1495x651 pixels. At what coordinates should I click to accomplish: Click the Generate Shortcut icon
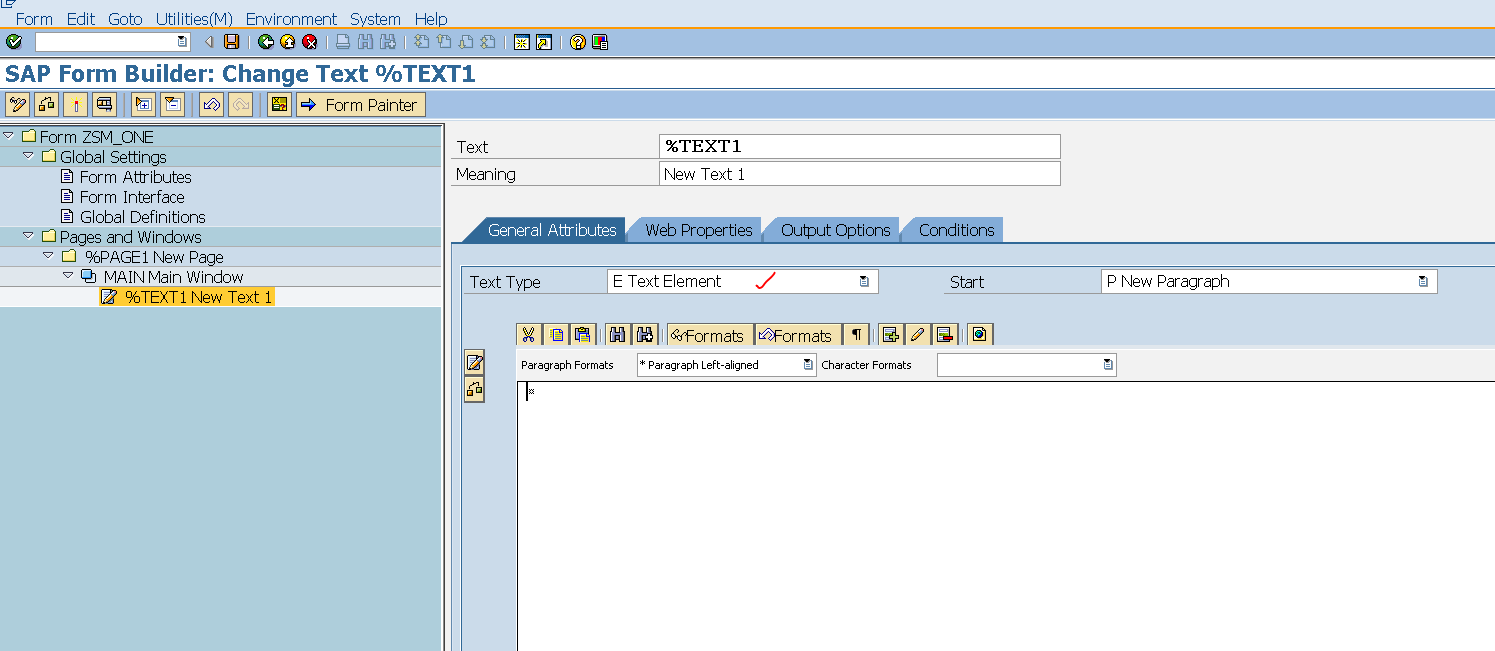click(x=543, y=42)
